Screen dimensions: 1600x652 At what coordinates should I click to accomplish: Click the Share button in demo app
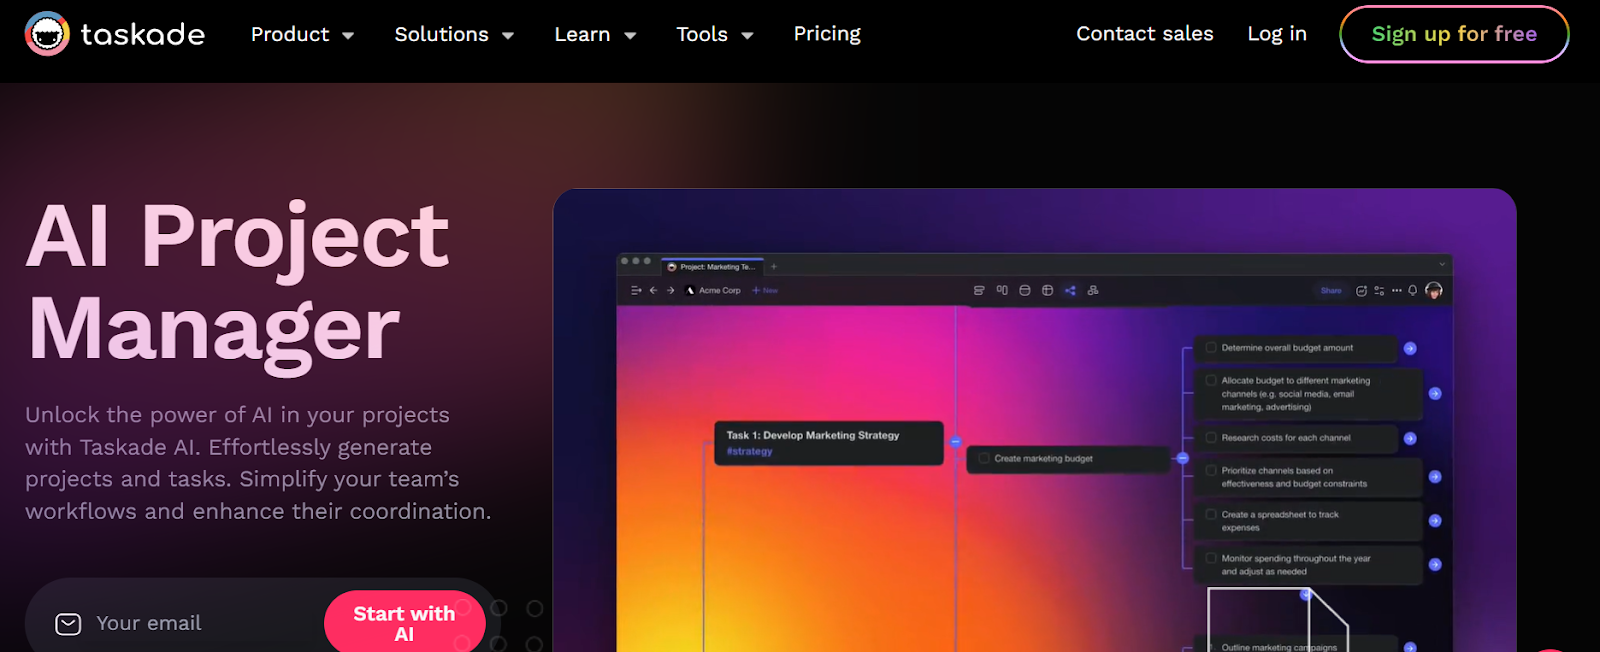1331,291
